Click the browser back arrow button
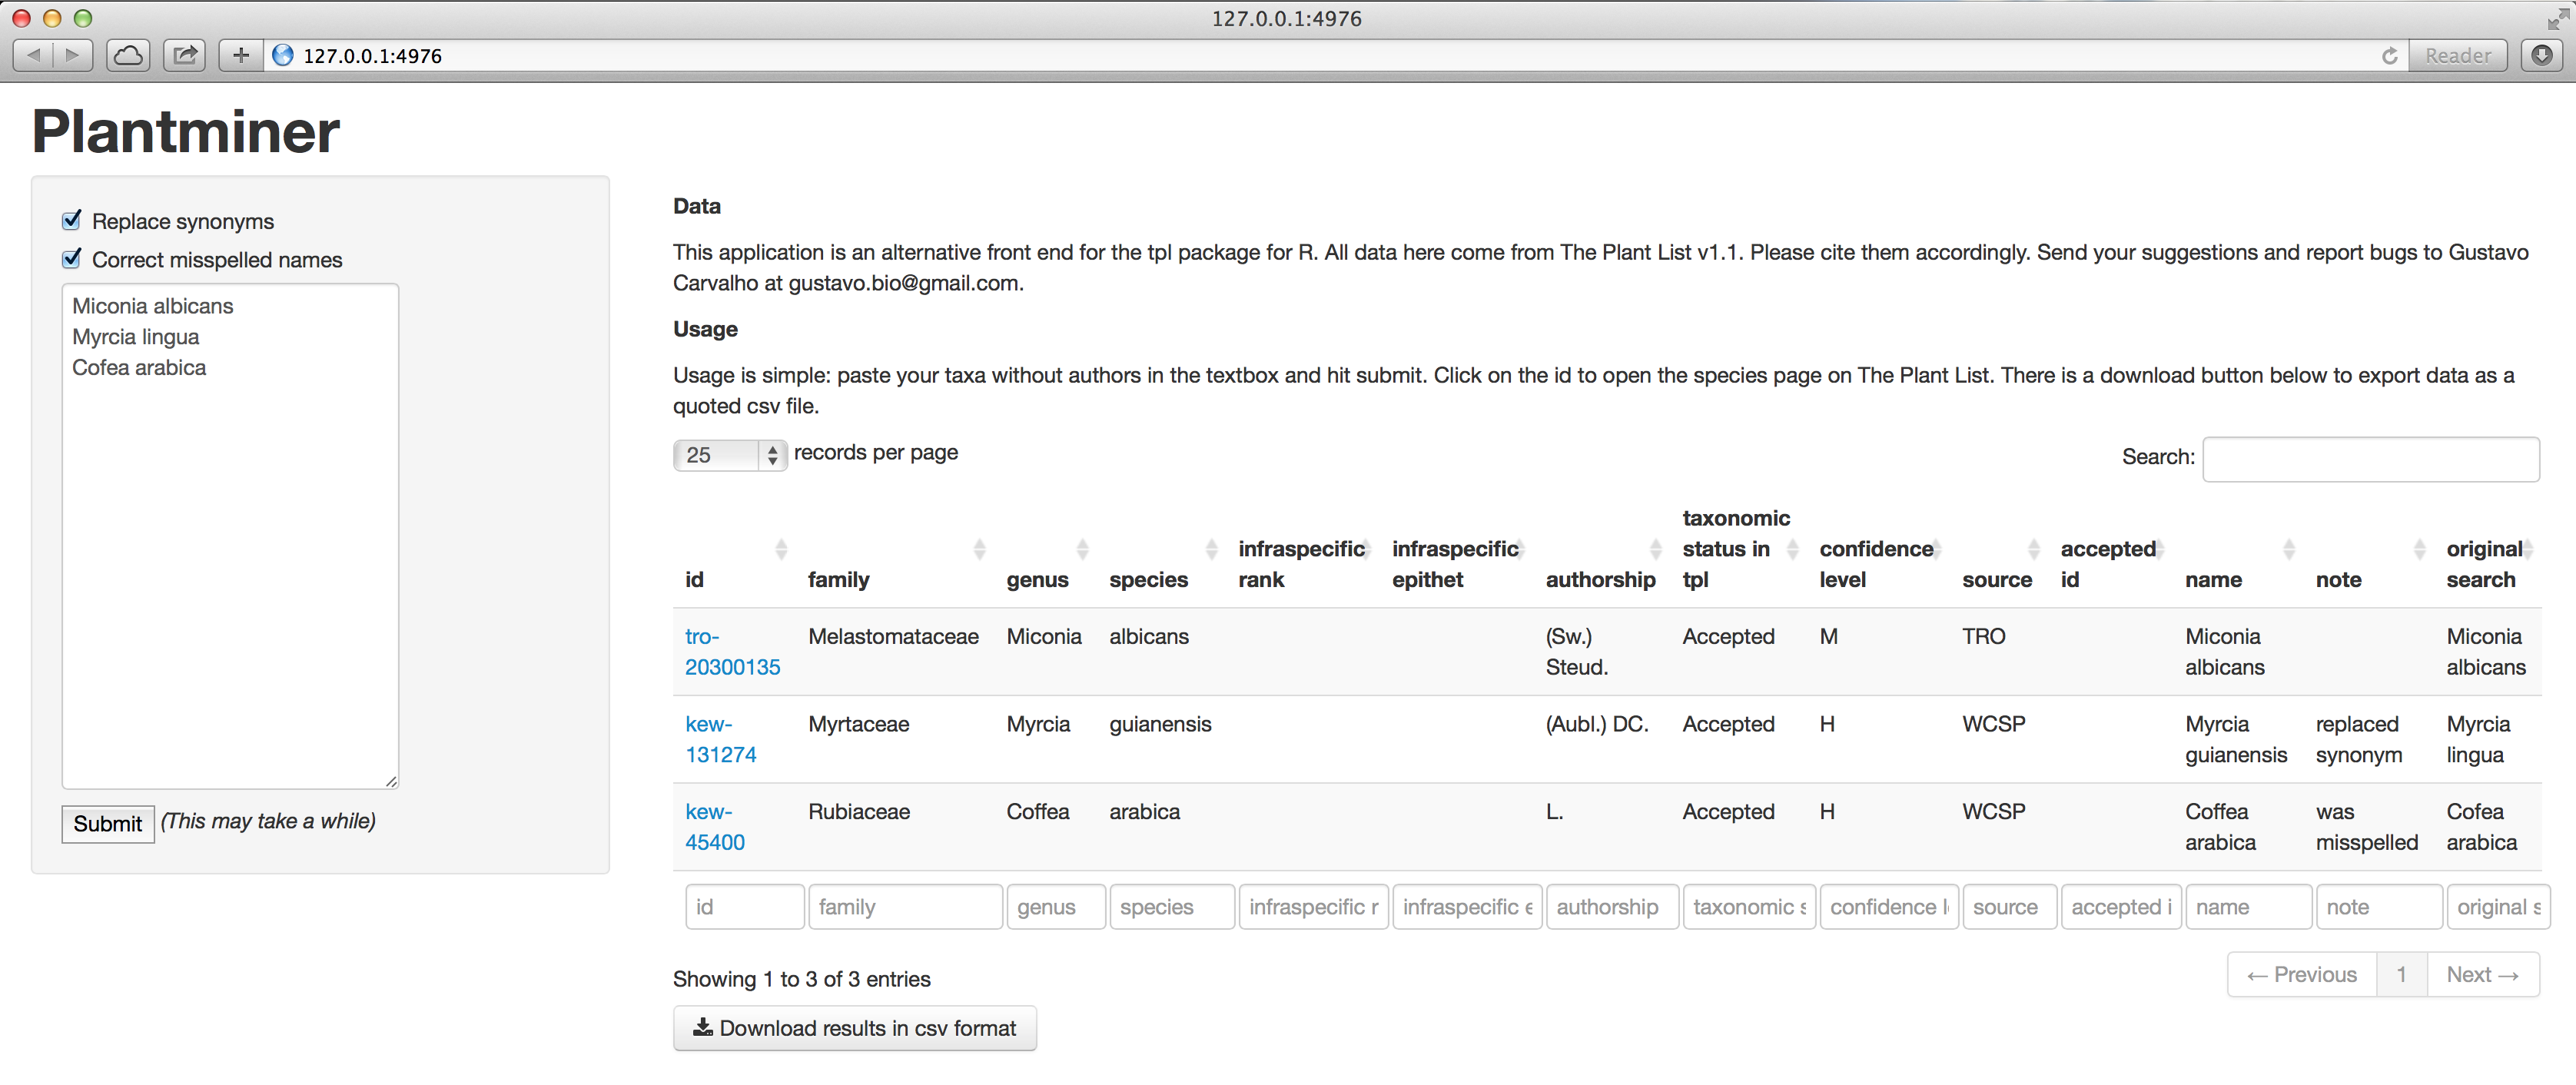The image size is (2576, 1085). tap(33, 55)
